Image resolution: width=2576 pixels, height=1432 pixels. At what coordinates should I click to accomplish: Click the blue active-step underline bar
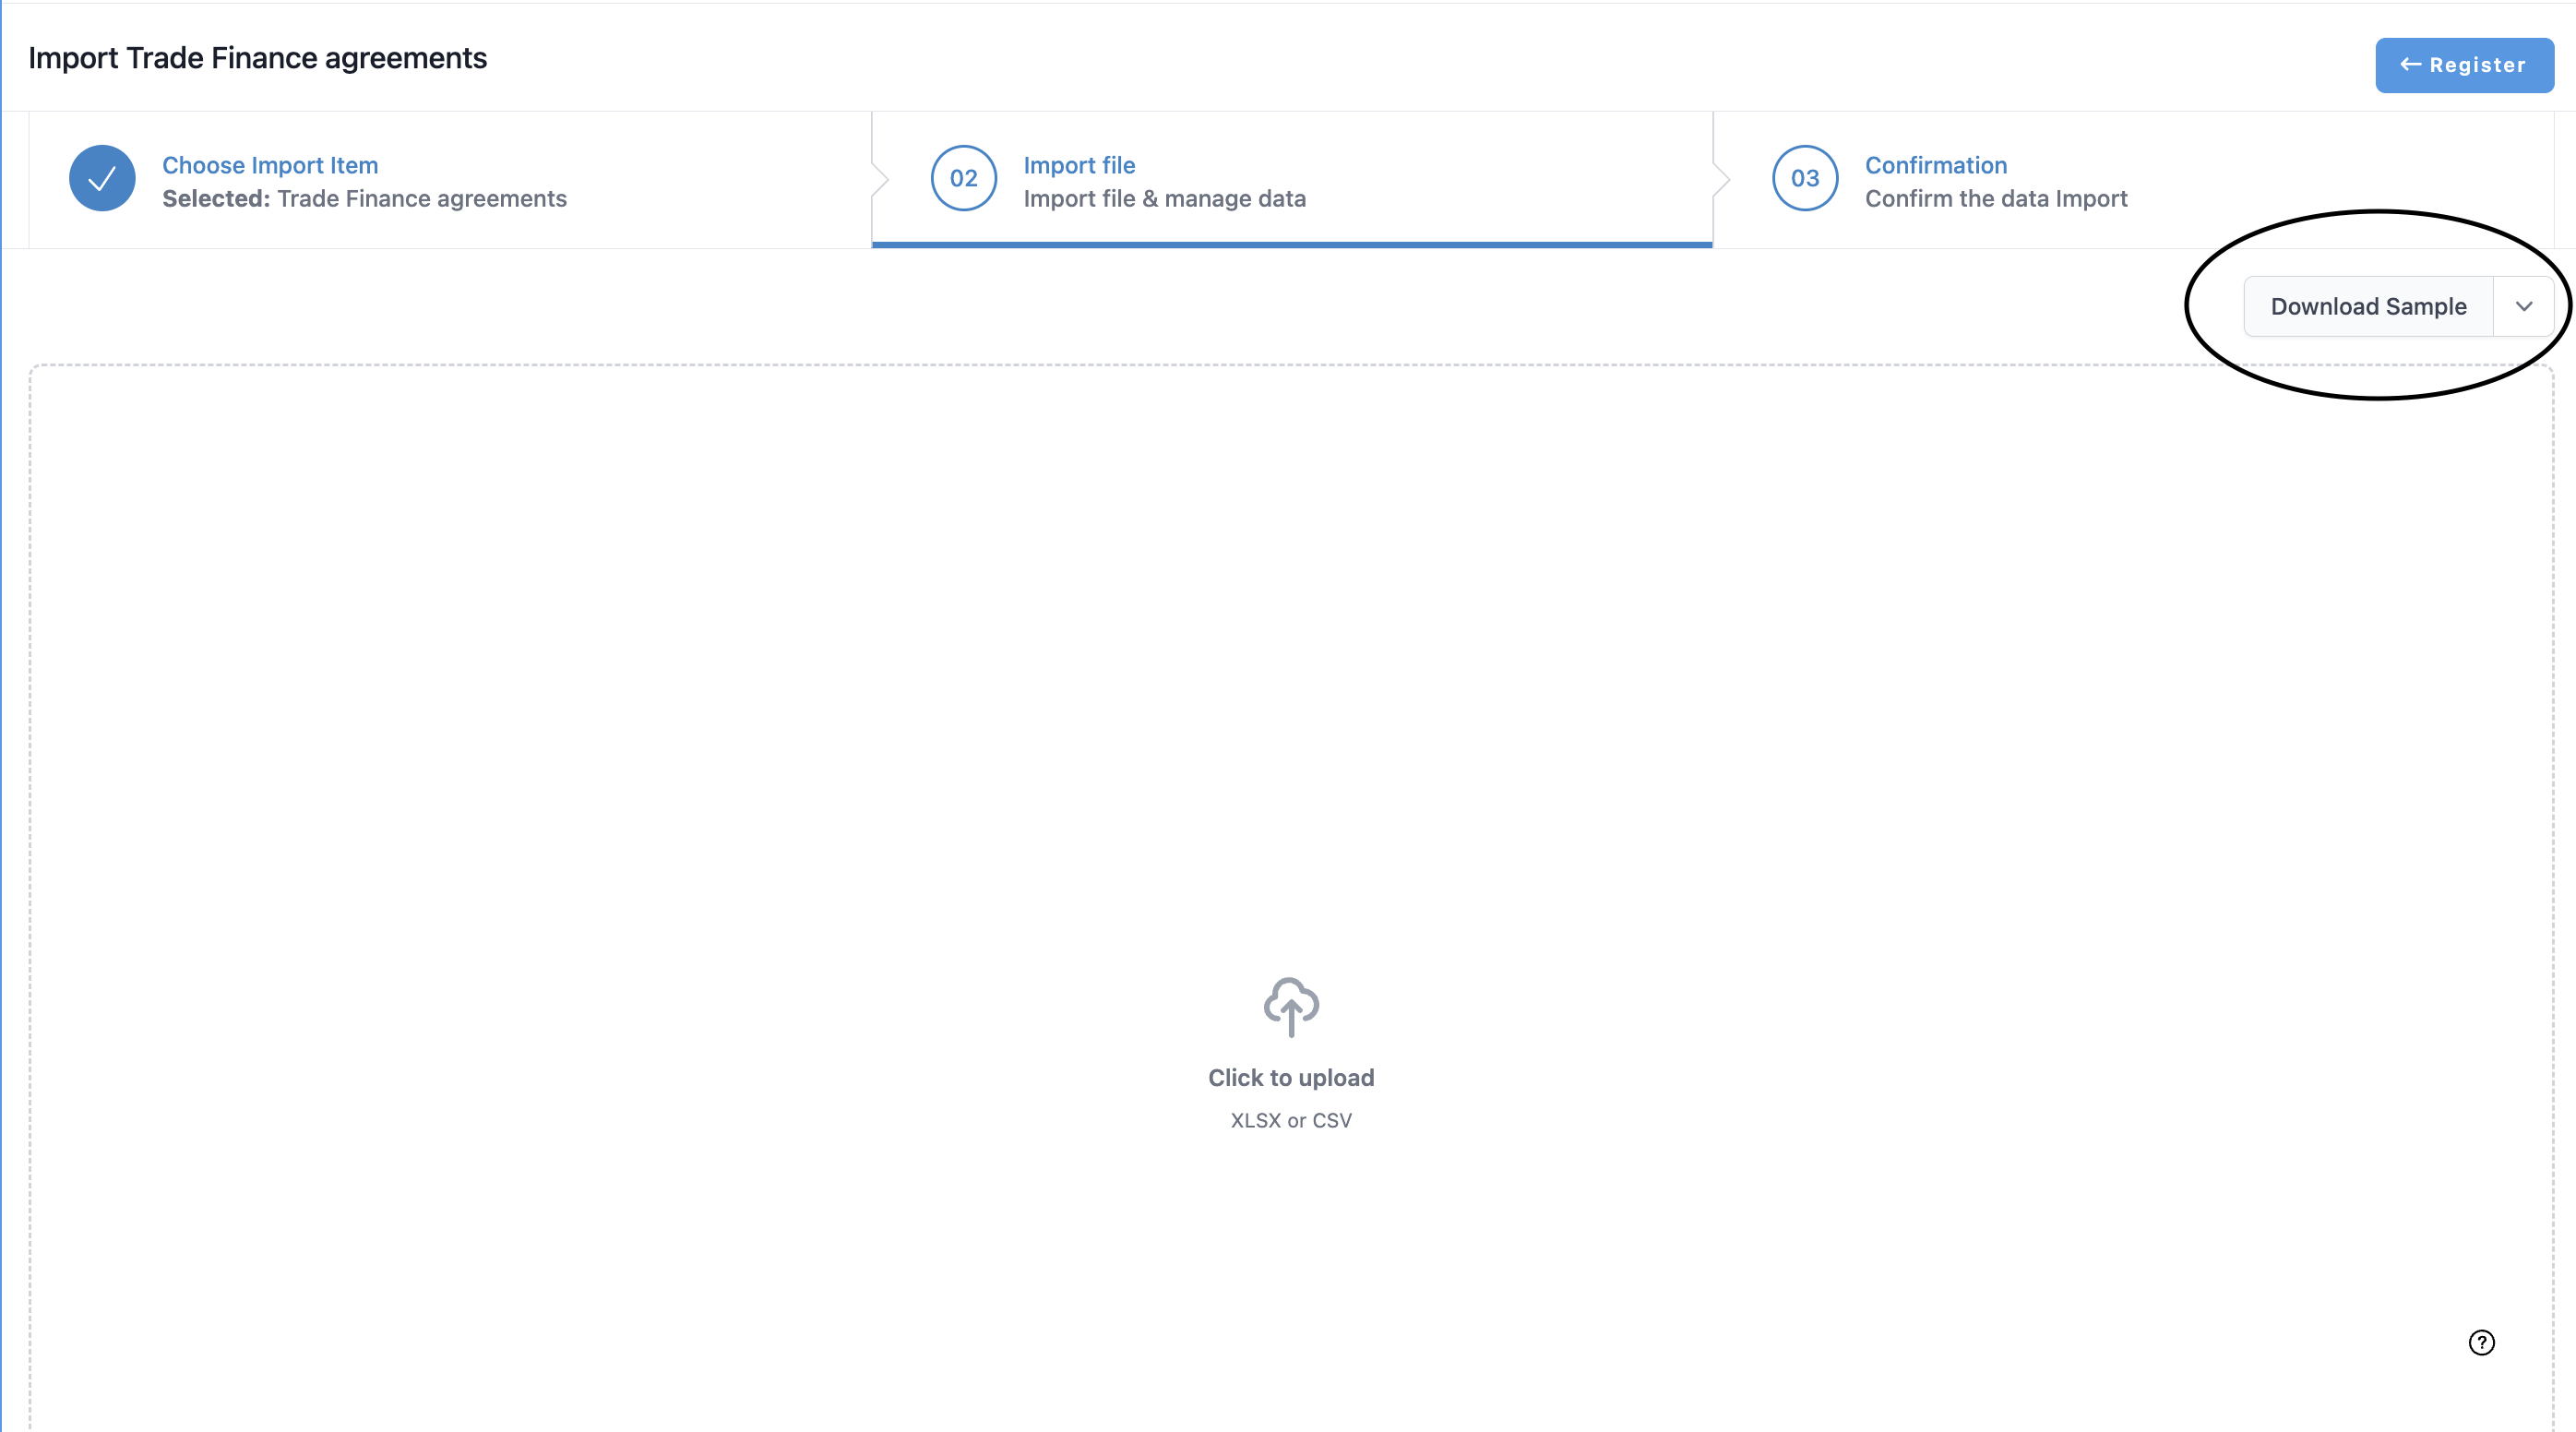1291,244
